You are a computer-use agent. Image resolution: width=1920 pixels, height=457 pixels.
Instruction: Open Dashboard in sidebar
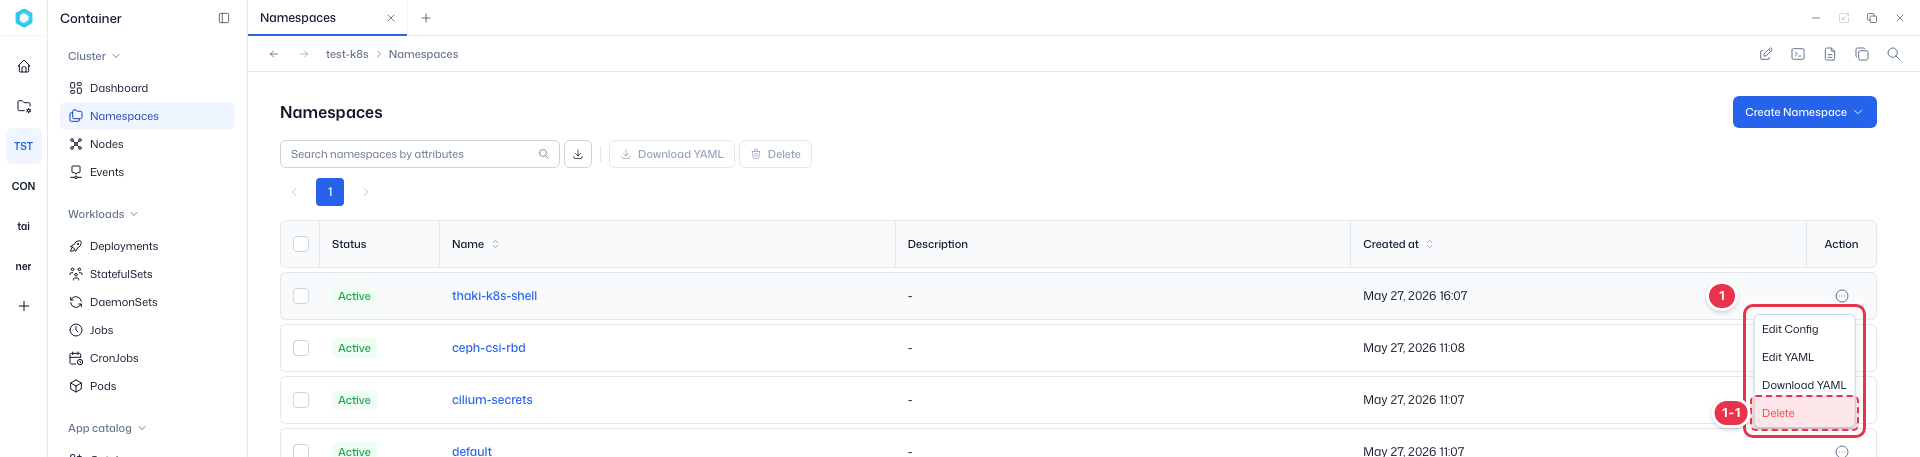(x=147, y=88)
